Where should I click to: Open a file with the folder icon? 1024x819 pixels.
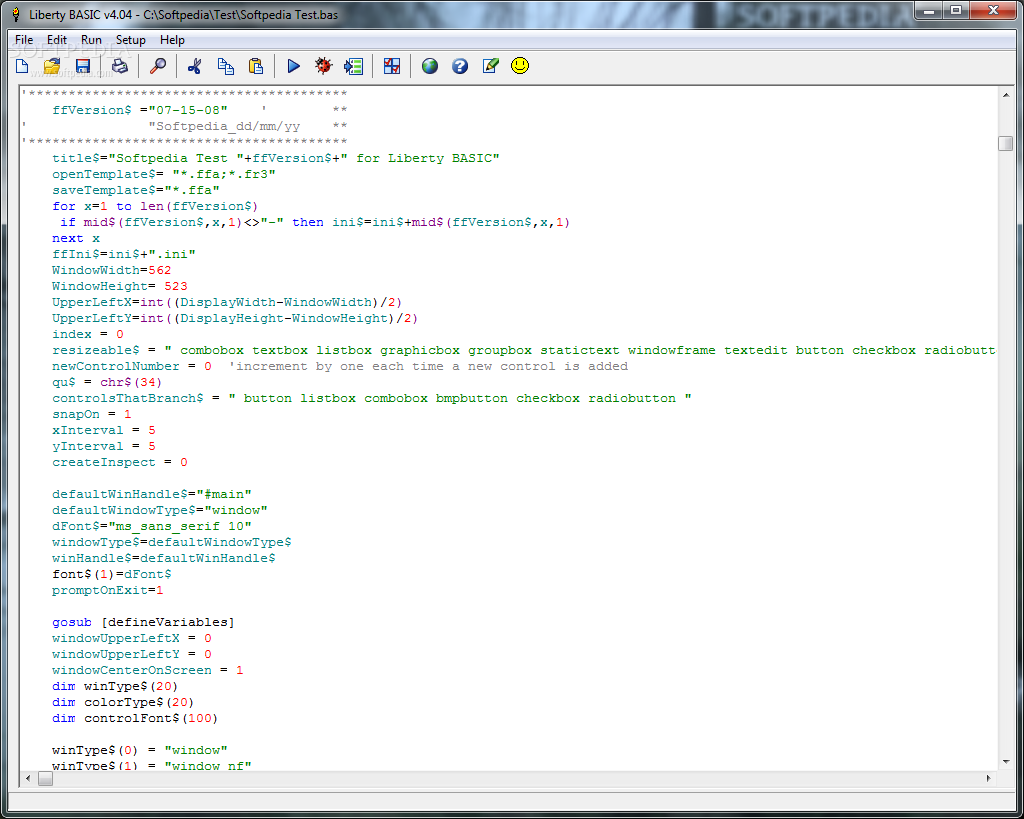click(x=52, y=66)
